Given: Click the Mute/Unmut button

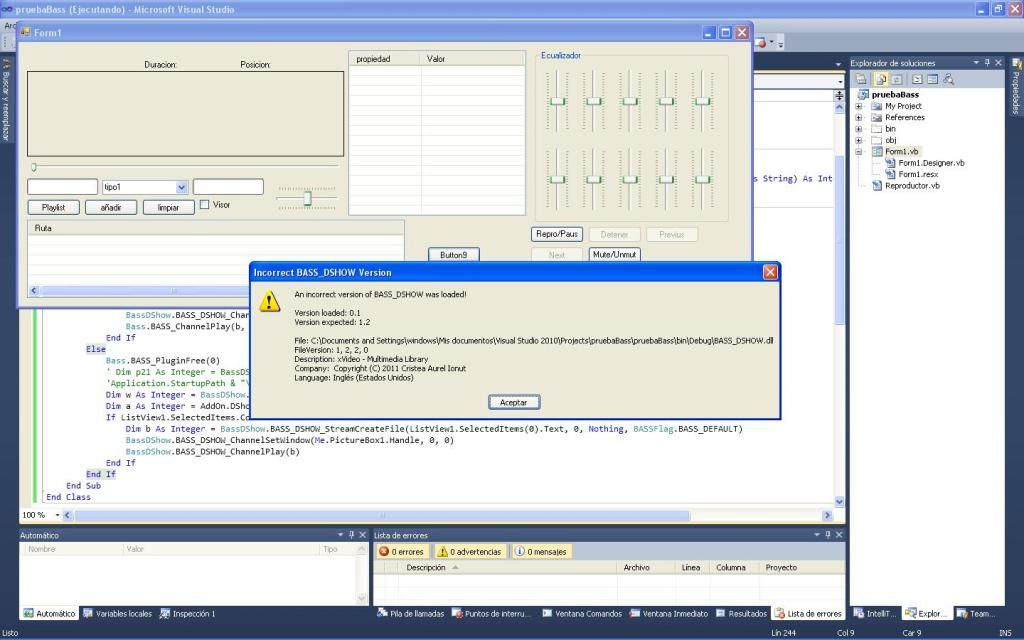Looking at the screenshot, I should 615,254.
